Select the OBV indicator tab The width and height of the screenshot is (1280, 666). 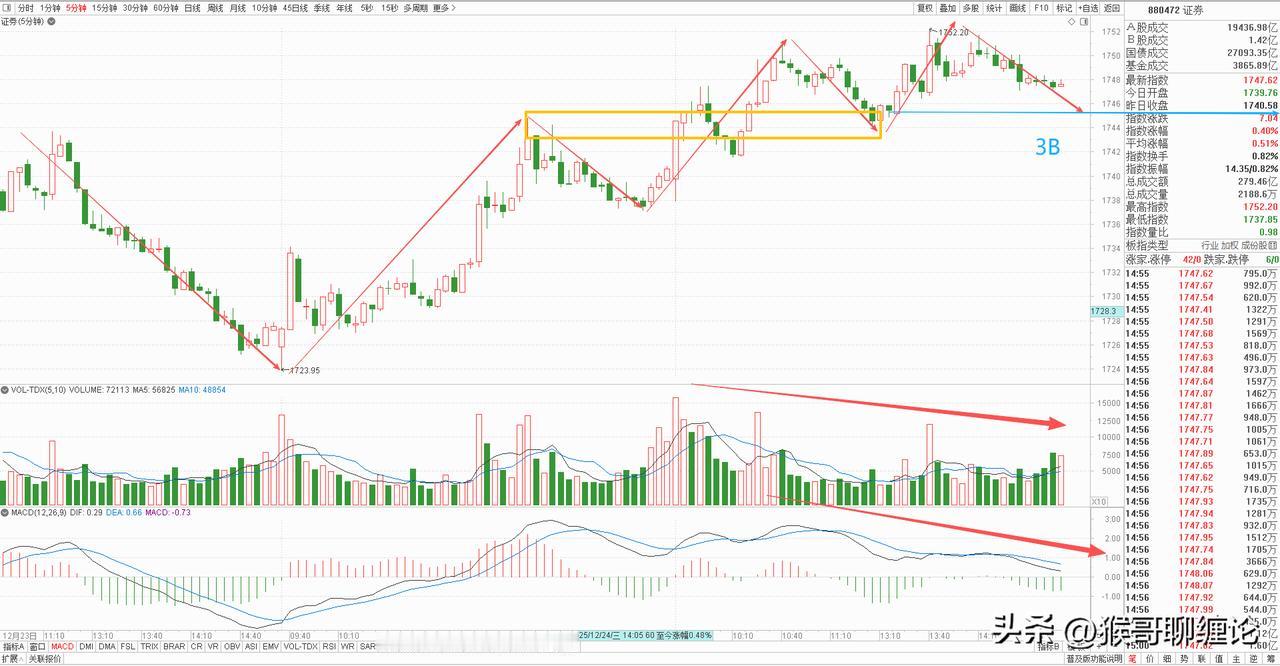click(x=232, y=646)
